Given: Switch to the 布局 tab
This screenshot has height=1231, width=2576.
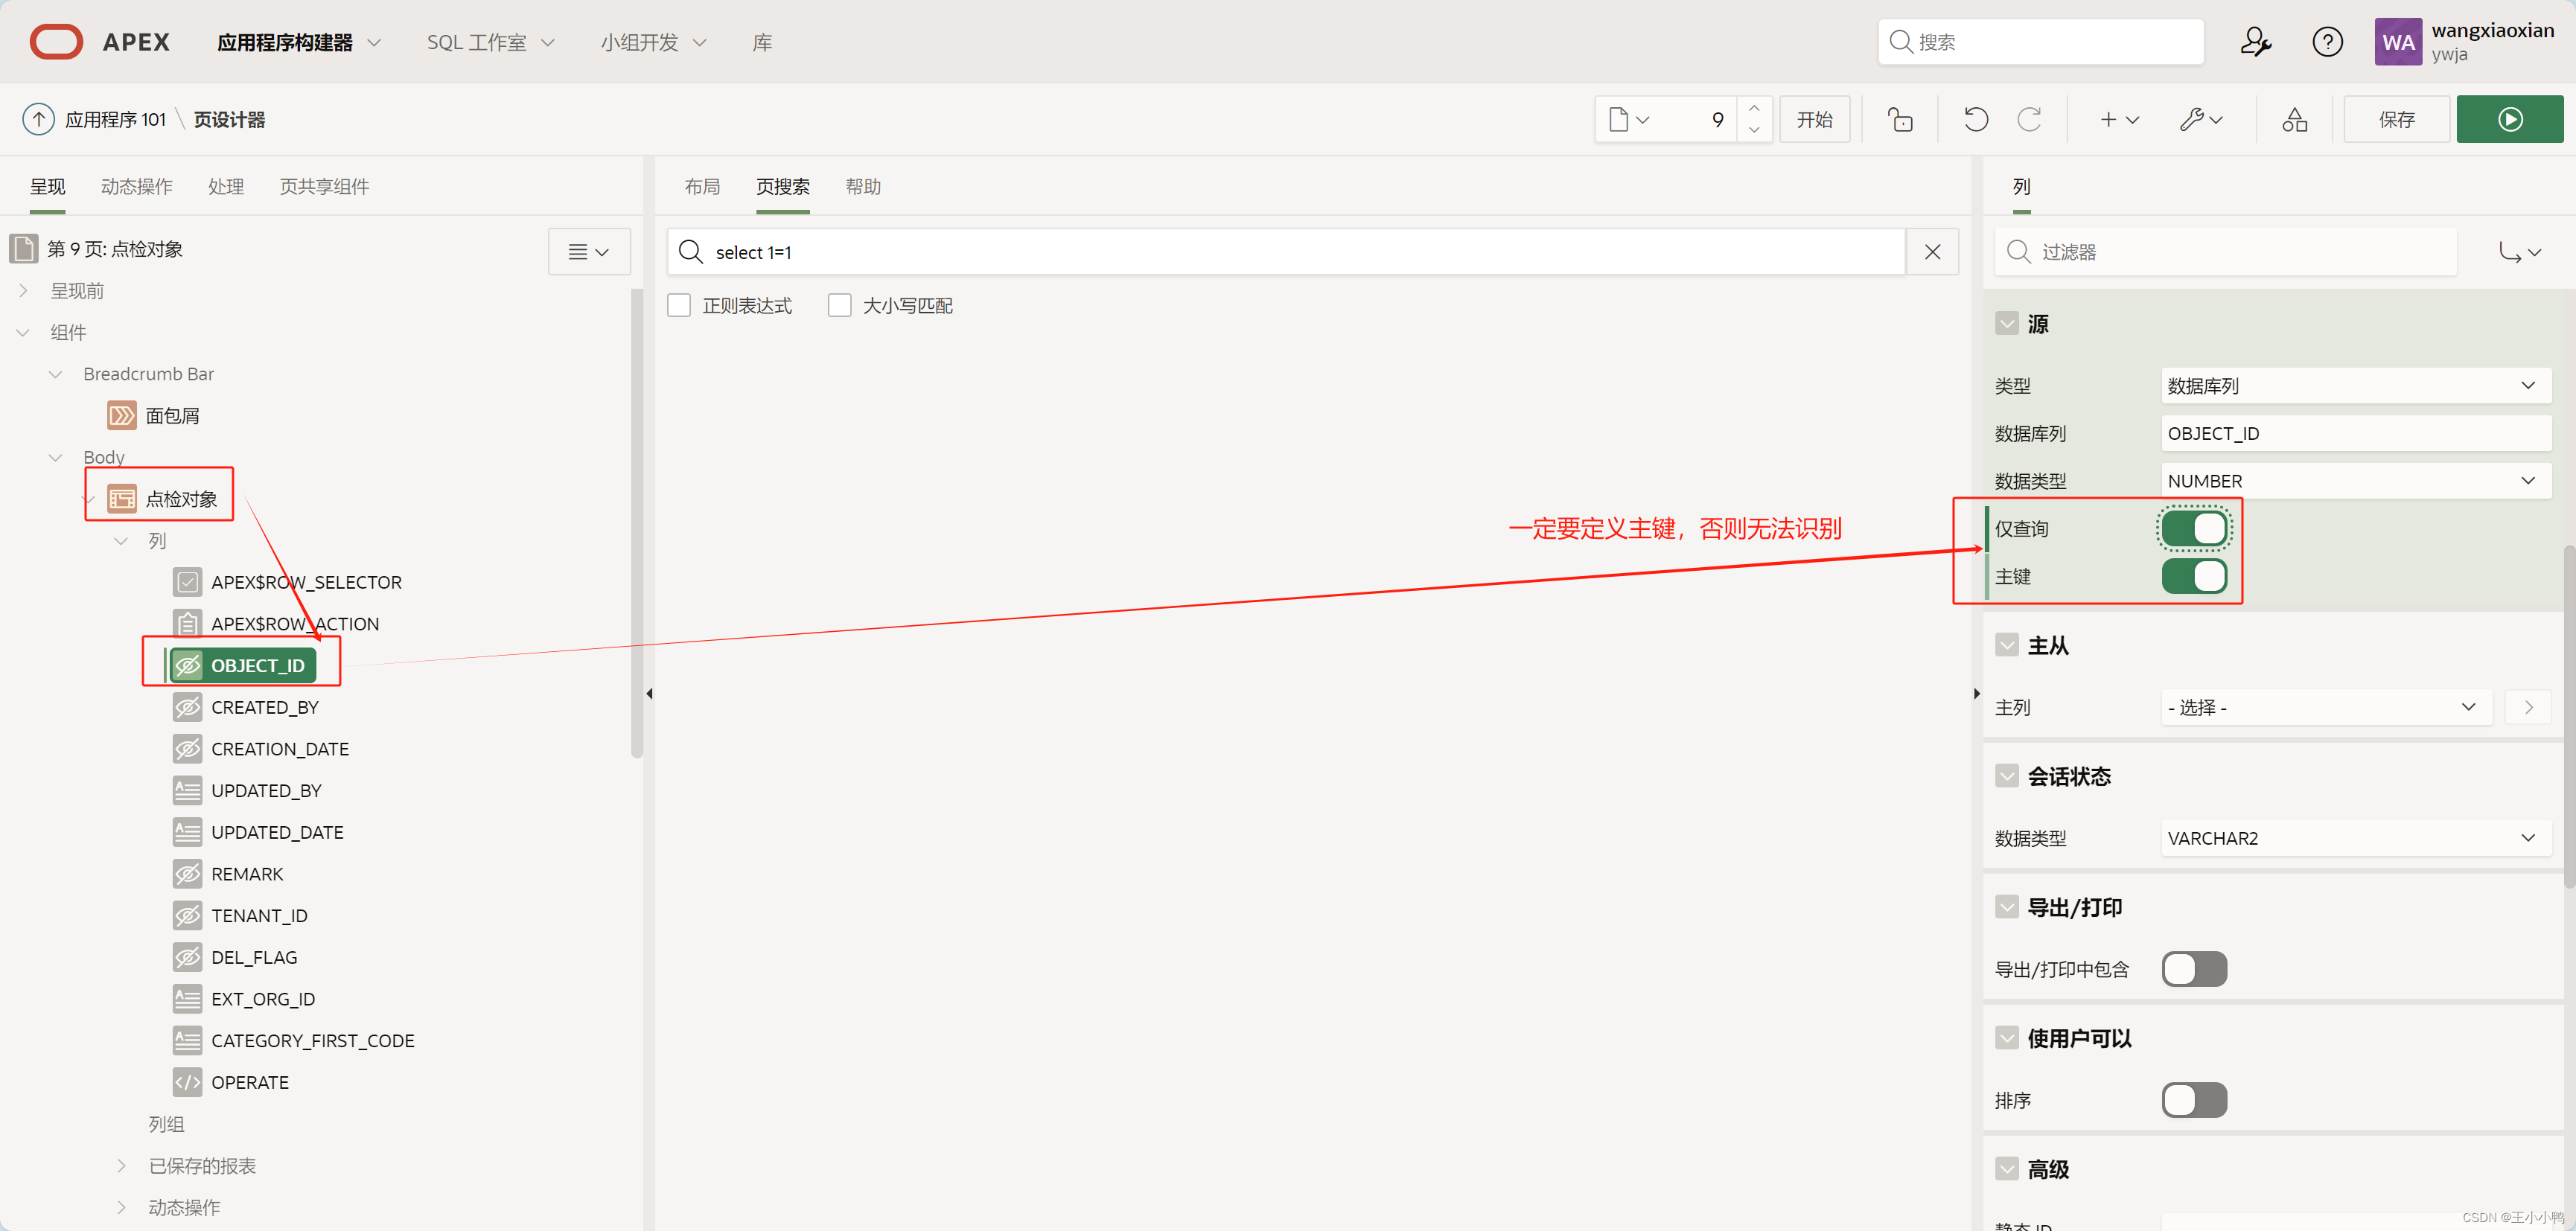Looking at the screenshot, I should [x=702, y=186].
